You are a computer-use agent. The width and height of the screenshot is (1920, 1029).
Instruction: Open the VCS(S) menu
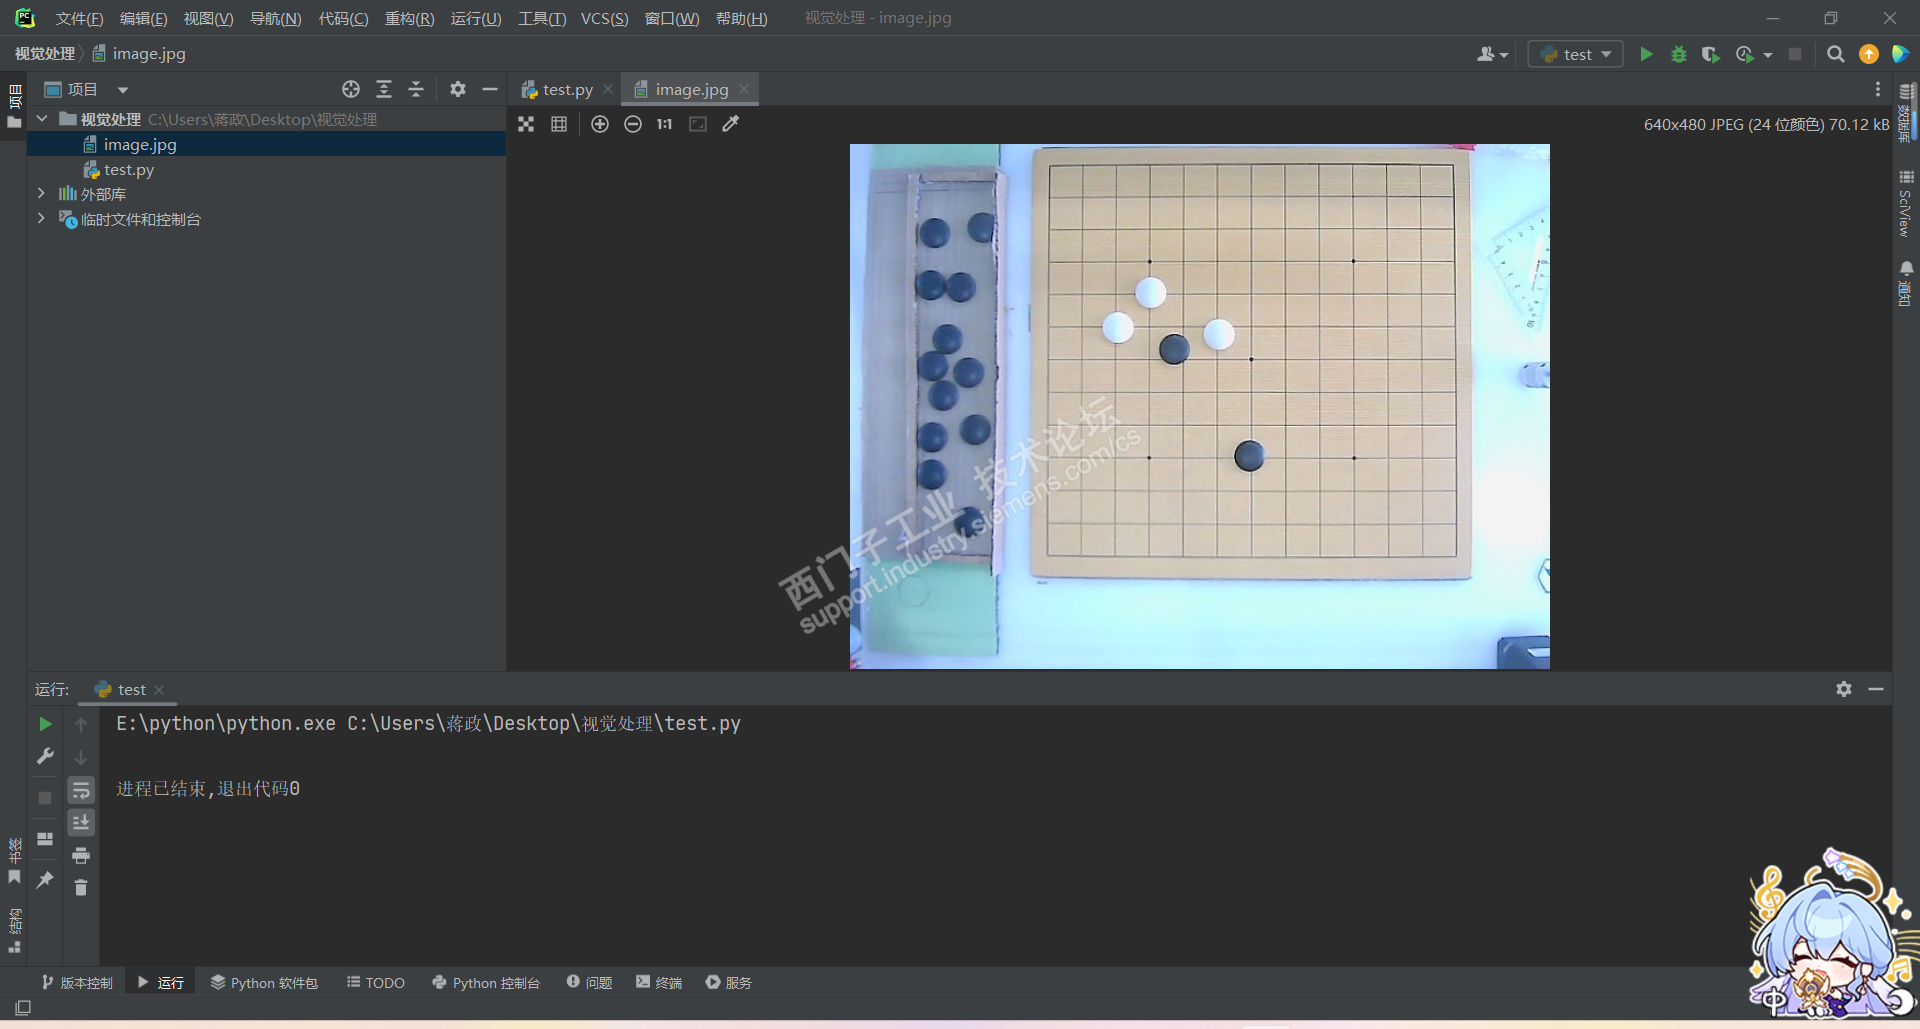click(605, 19)
